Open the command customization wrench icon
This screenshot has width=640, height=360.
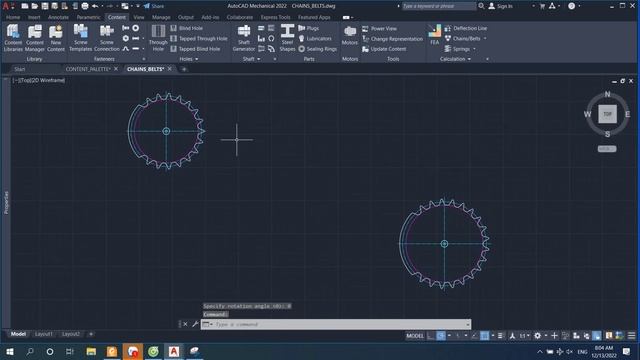pos(195,324)
